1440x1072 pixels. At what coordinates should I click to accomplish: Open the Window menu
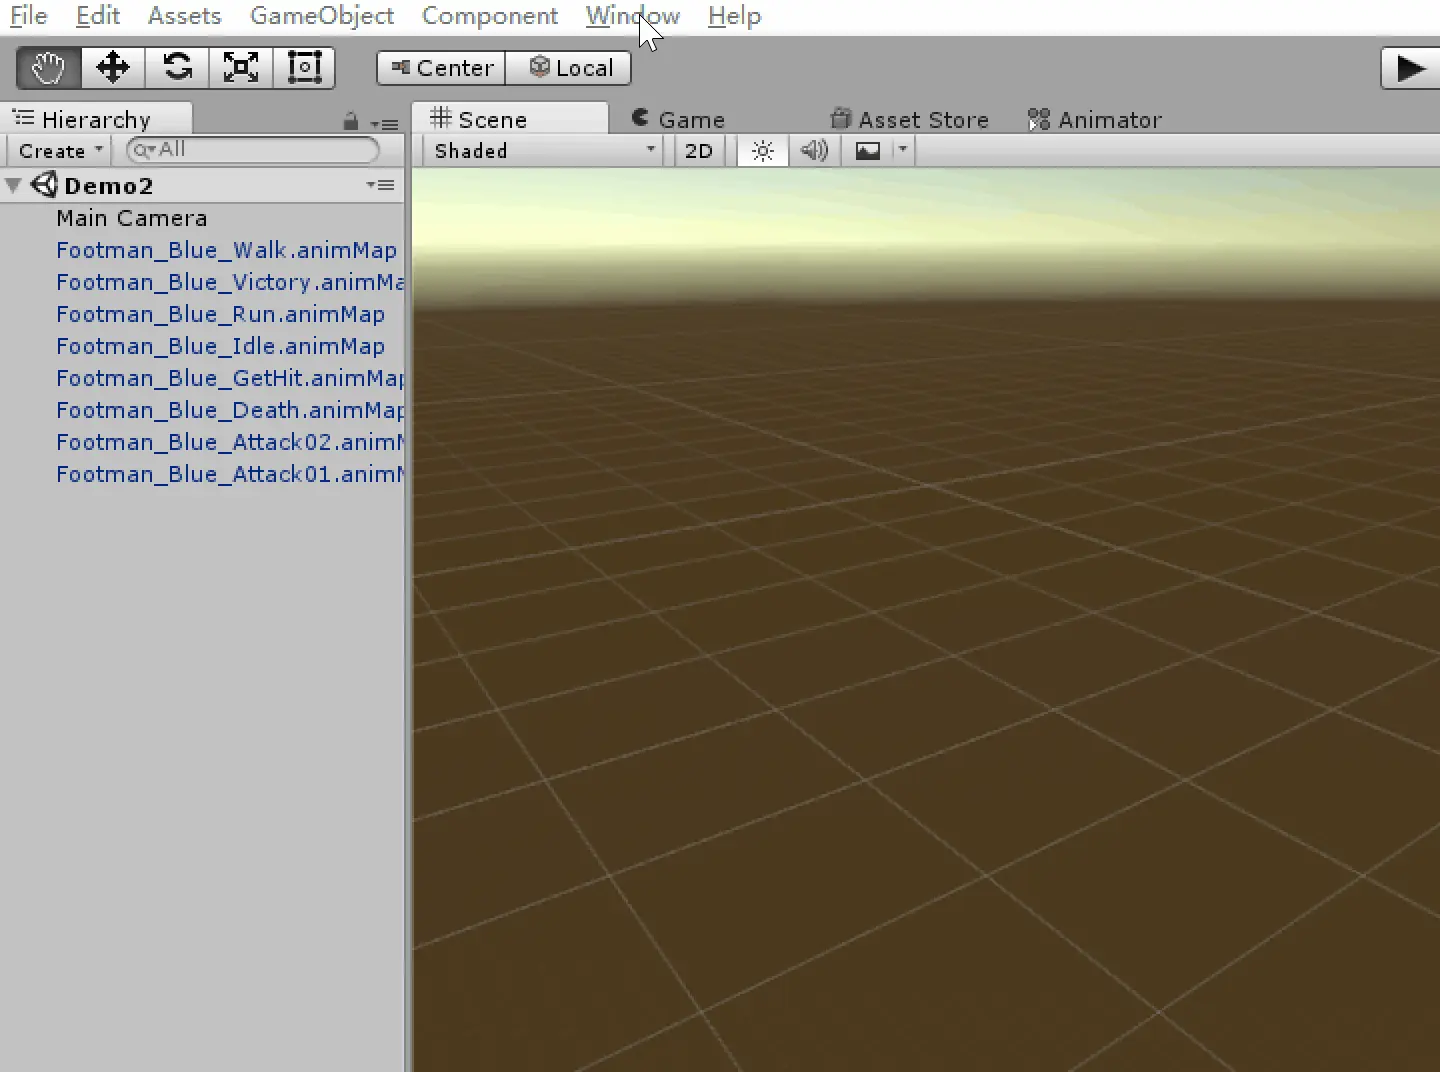tap(633, 16)
